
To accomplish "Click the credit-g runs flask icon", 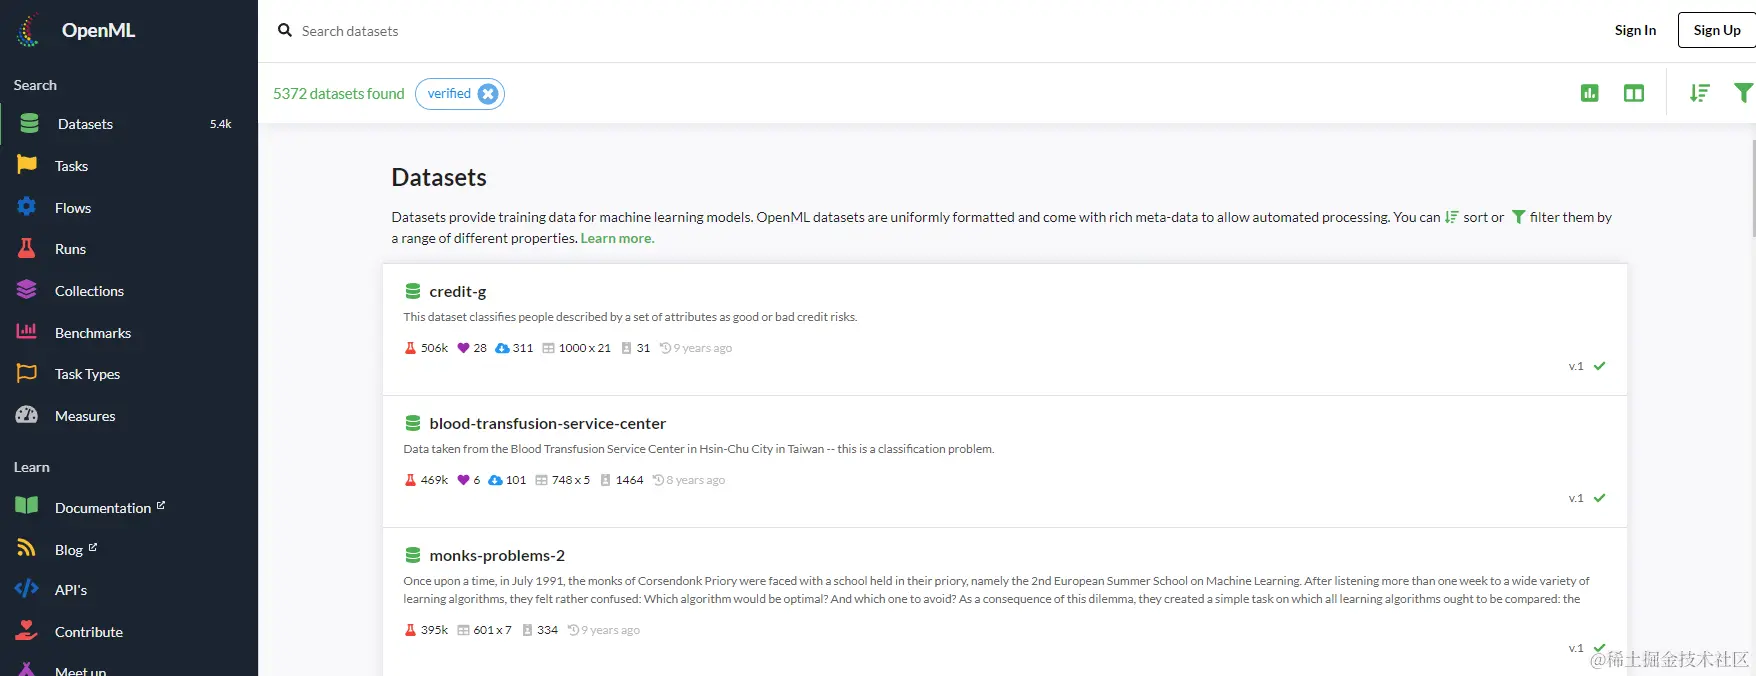I will (x=410, y=348).
